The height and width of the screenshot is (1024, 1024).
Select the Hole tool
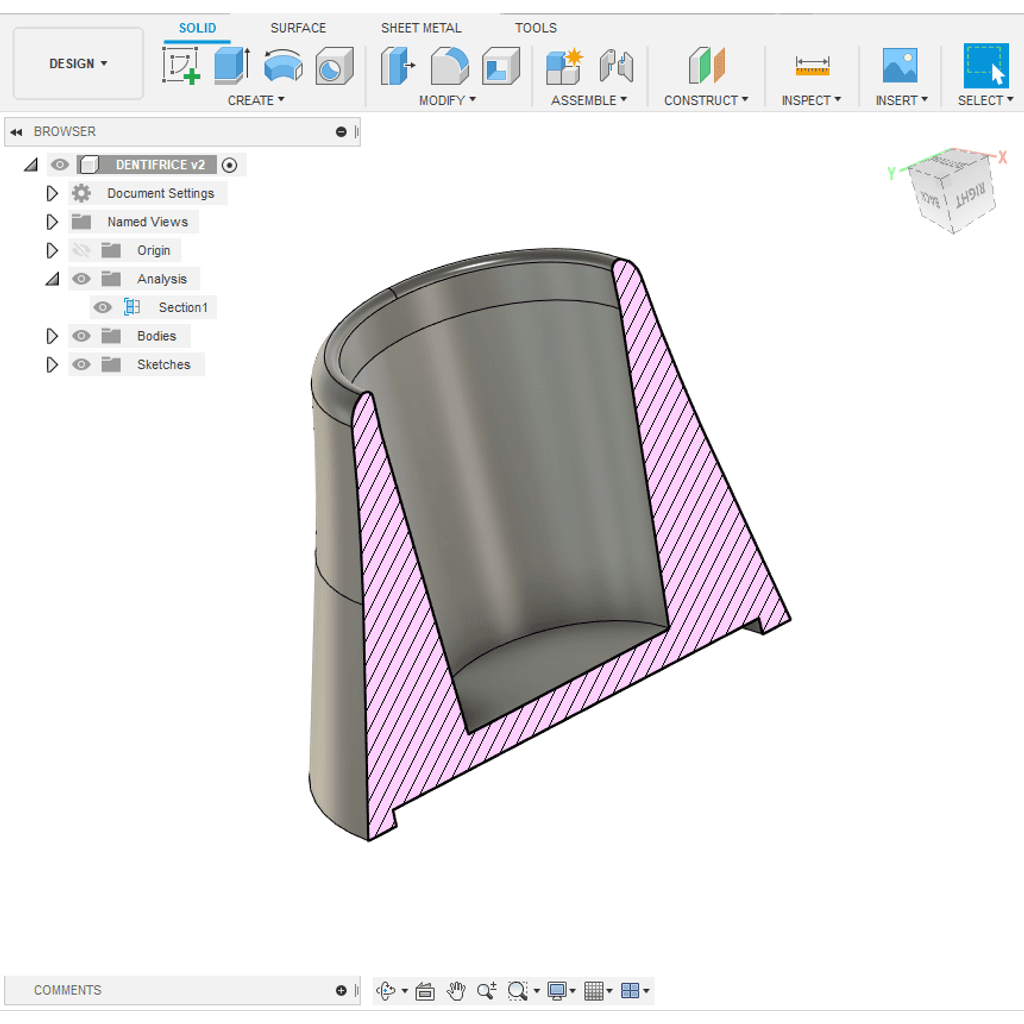[334, 65]
